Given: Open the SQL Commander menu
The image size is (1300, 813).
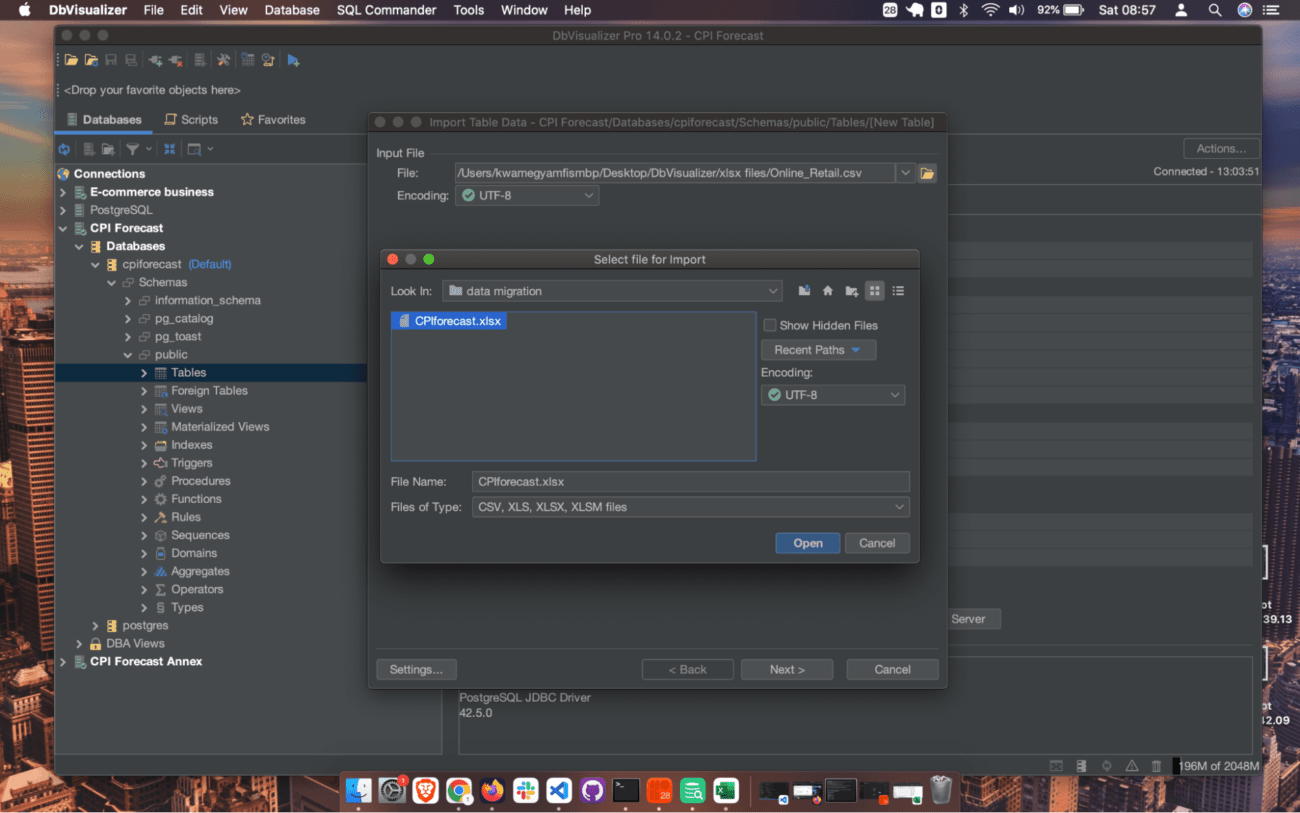Looking at the screenshot, I should click(386, 10).
